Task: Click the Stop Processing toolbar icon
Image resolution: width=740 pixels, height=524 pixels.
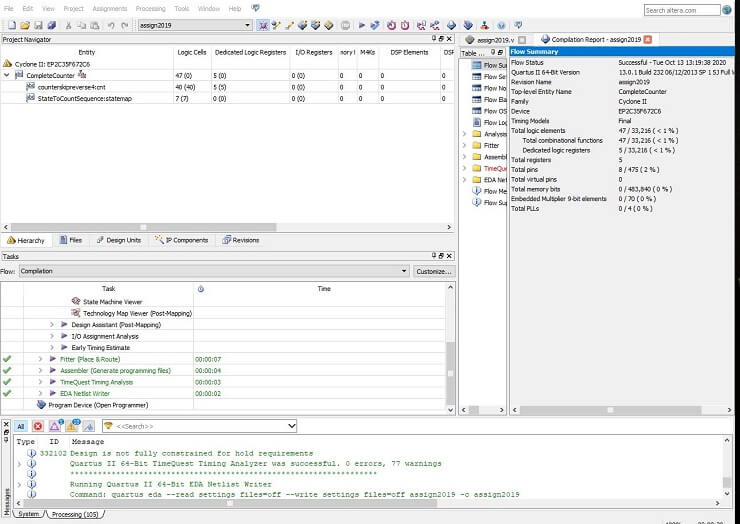Action: pos(345,25)
